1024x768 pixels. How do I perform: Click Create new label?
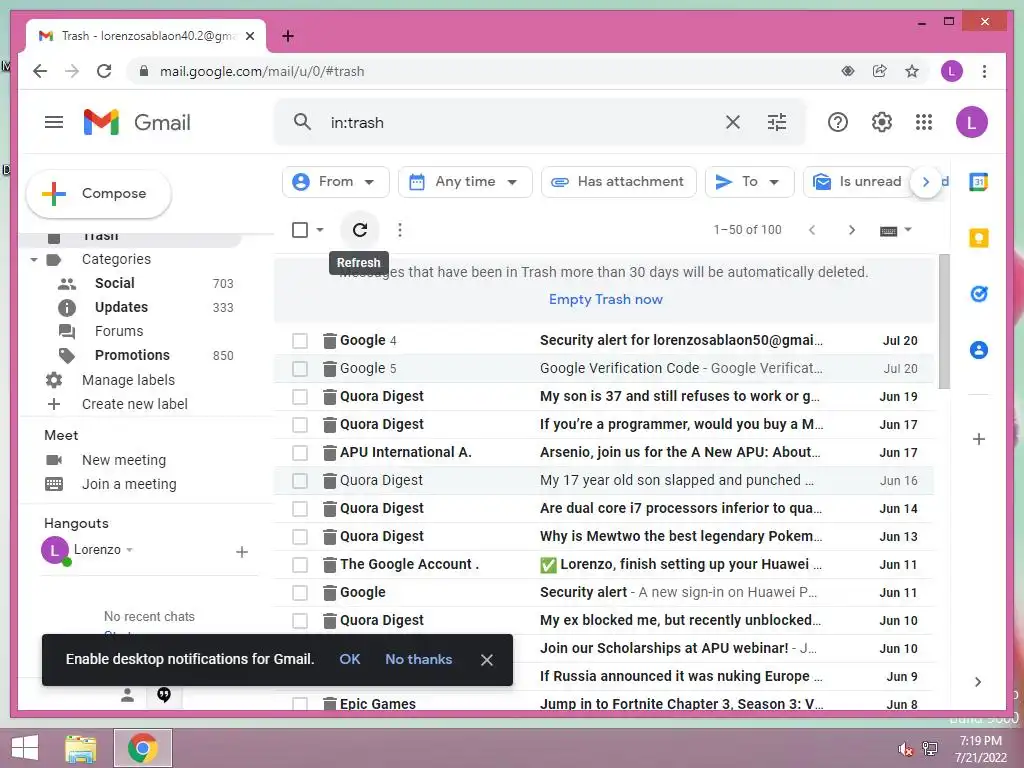135,404
